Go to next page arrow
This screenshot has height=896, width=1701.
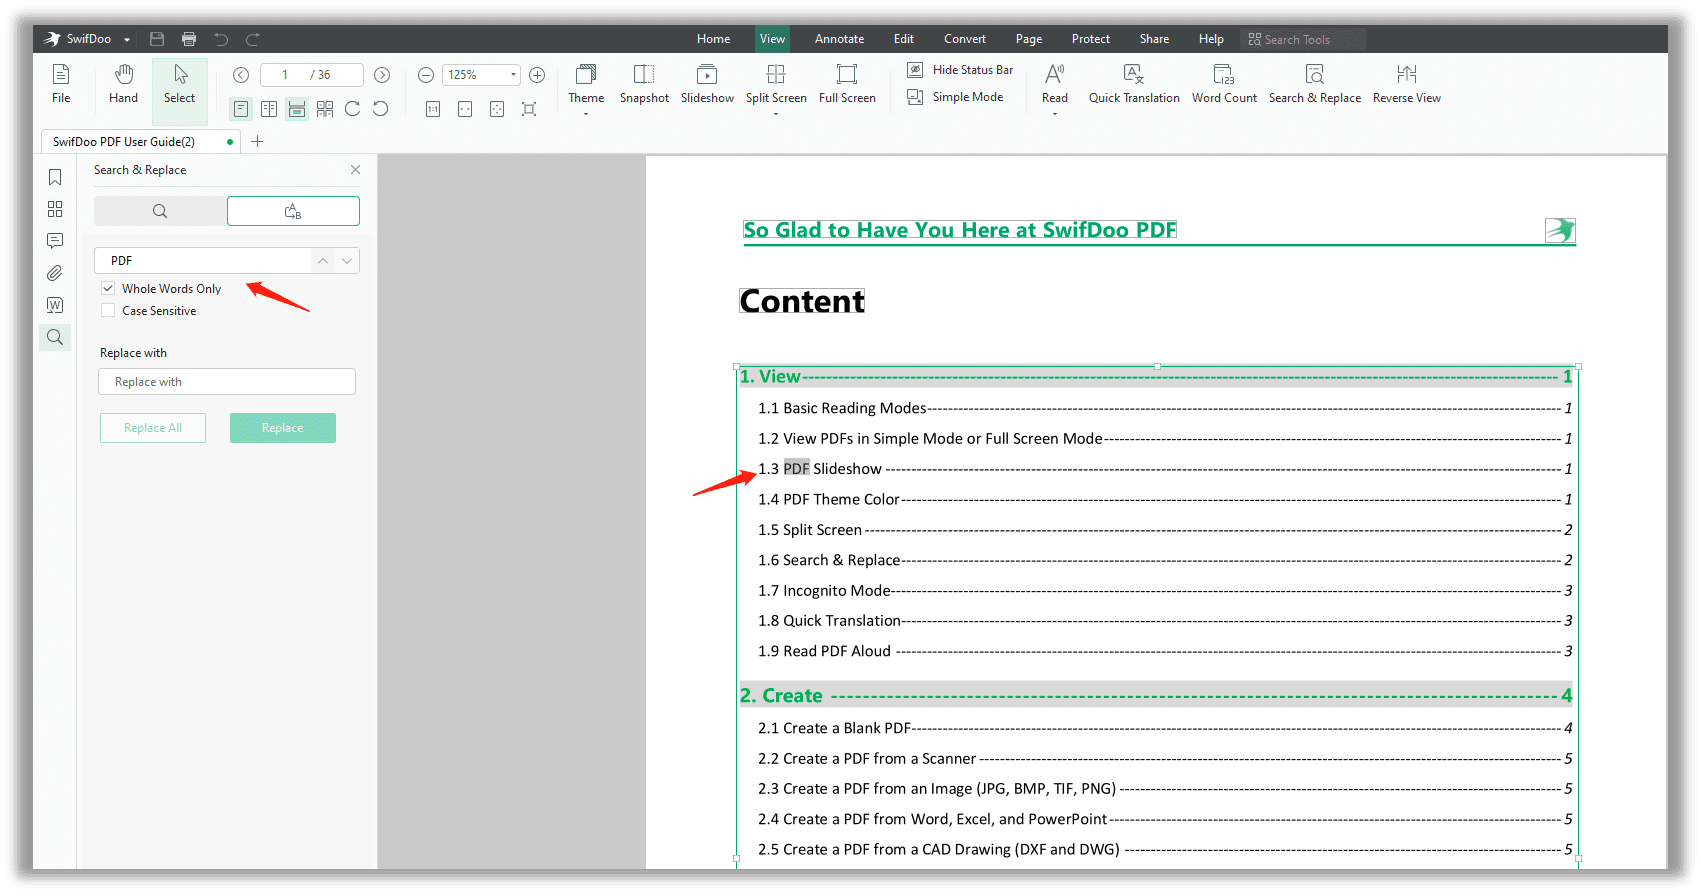tap(382, 75)
